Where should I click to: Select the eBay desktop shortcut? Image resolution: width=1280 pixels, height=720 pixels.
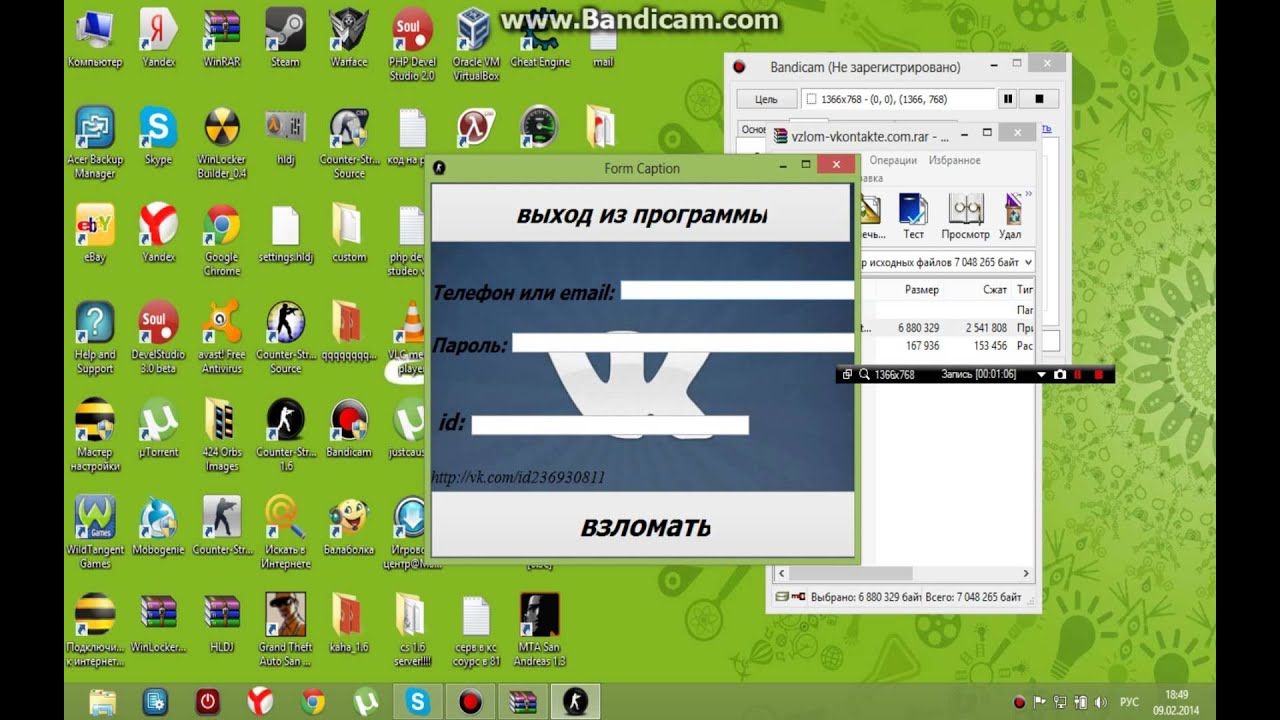click(x=95, y=233)
